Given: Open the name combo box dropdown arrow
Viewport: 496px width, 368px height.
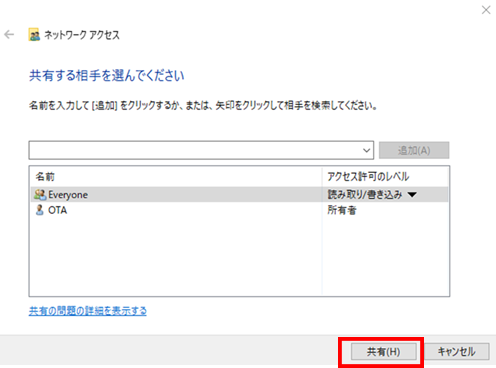Looking at the screenshot, I should click(x=366, y=150).
